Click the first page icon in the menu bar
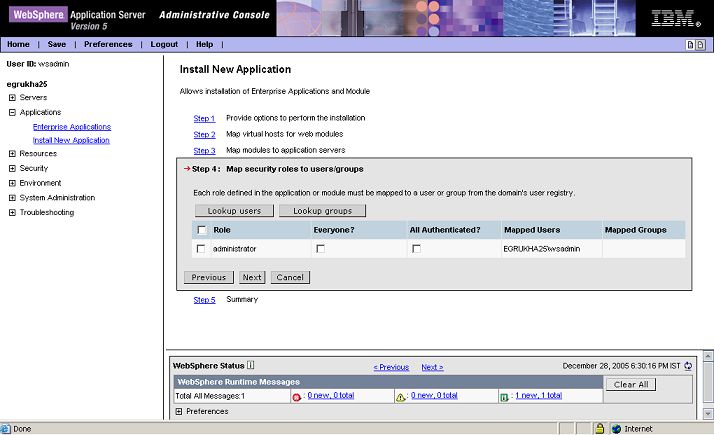Viewport: 714px width, 435px height. [x=690, y=45]
